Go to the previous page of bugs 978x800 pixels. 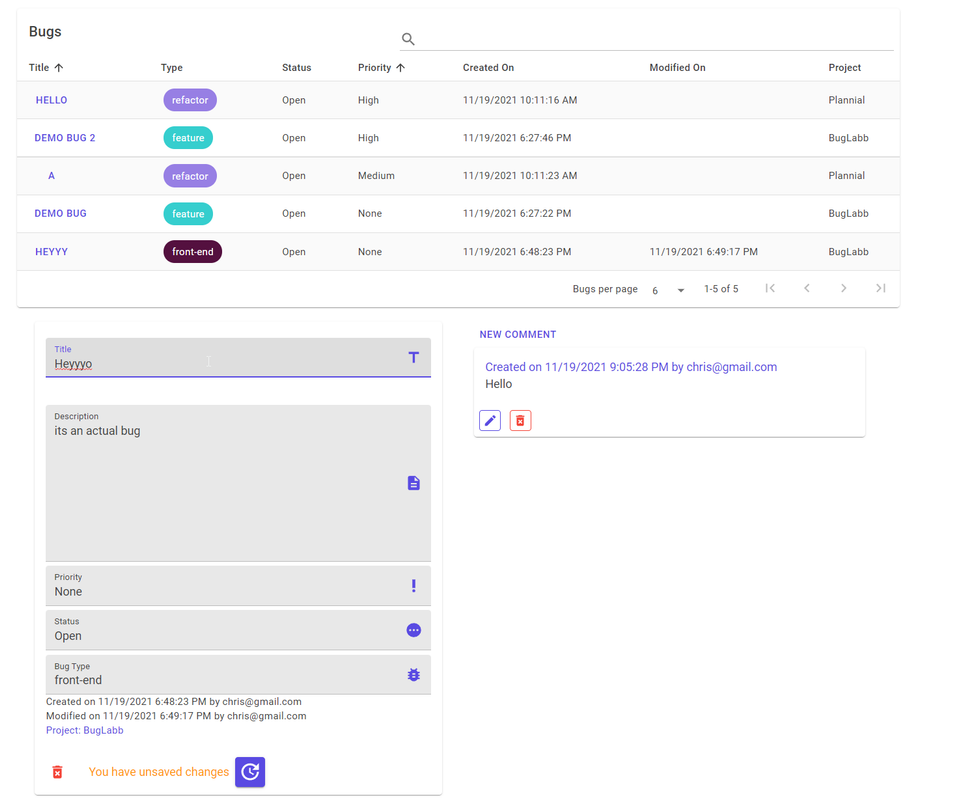point(807,288)
